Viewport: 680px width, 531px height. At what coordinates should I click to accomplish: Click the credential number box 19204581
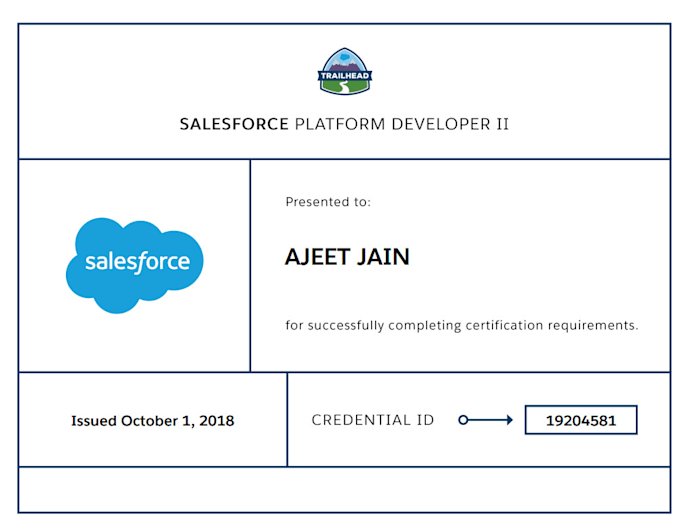pyautogui.click(x=581, y=420)
